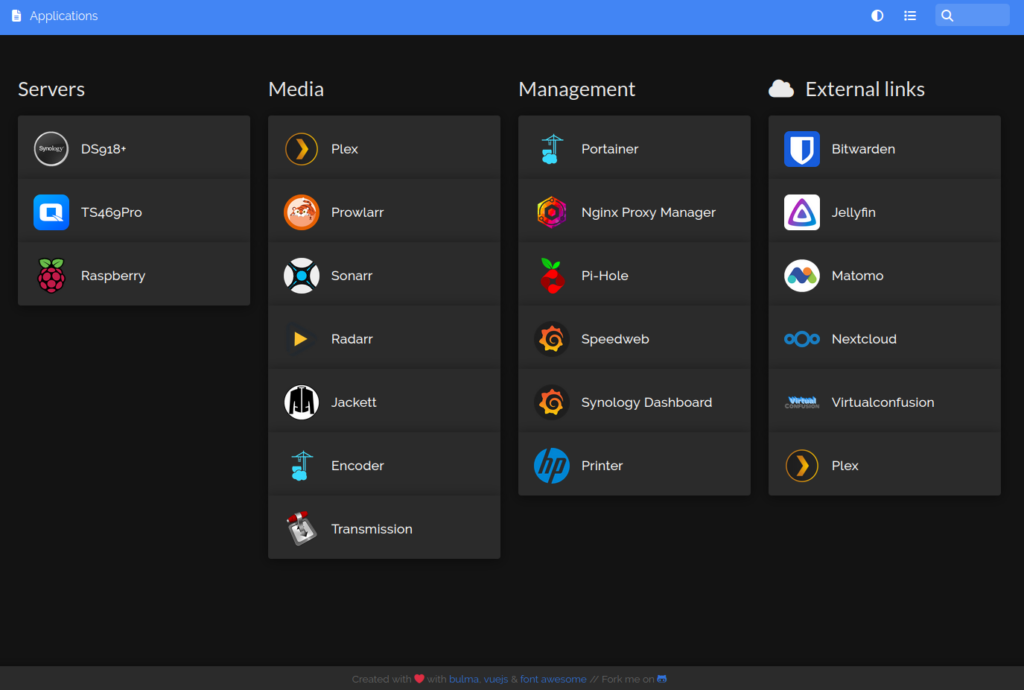Click the Applications title in header
The width and height of the screenshot is (1024, 690).
[x=63, y=16]
